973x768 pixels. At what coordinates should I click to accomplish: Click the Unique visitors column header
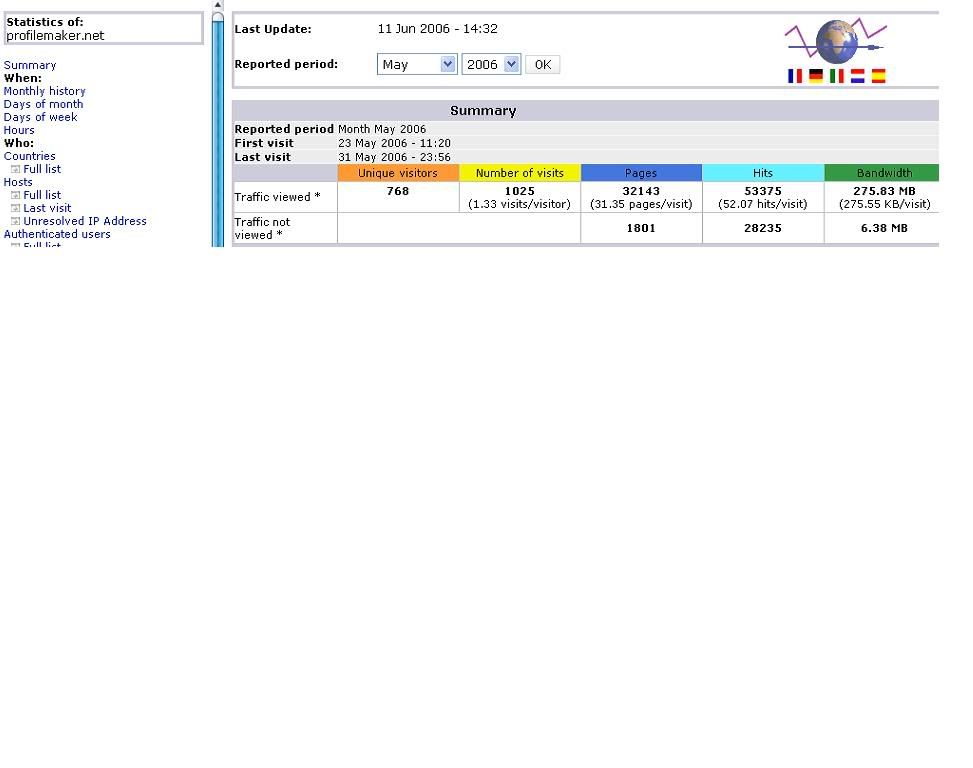398,173
